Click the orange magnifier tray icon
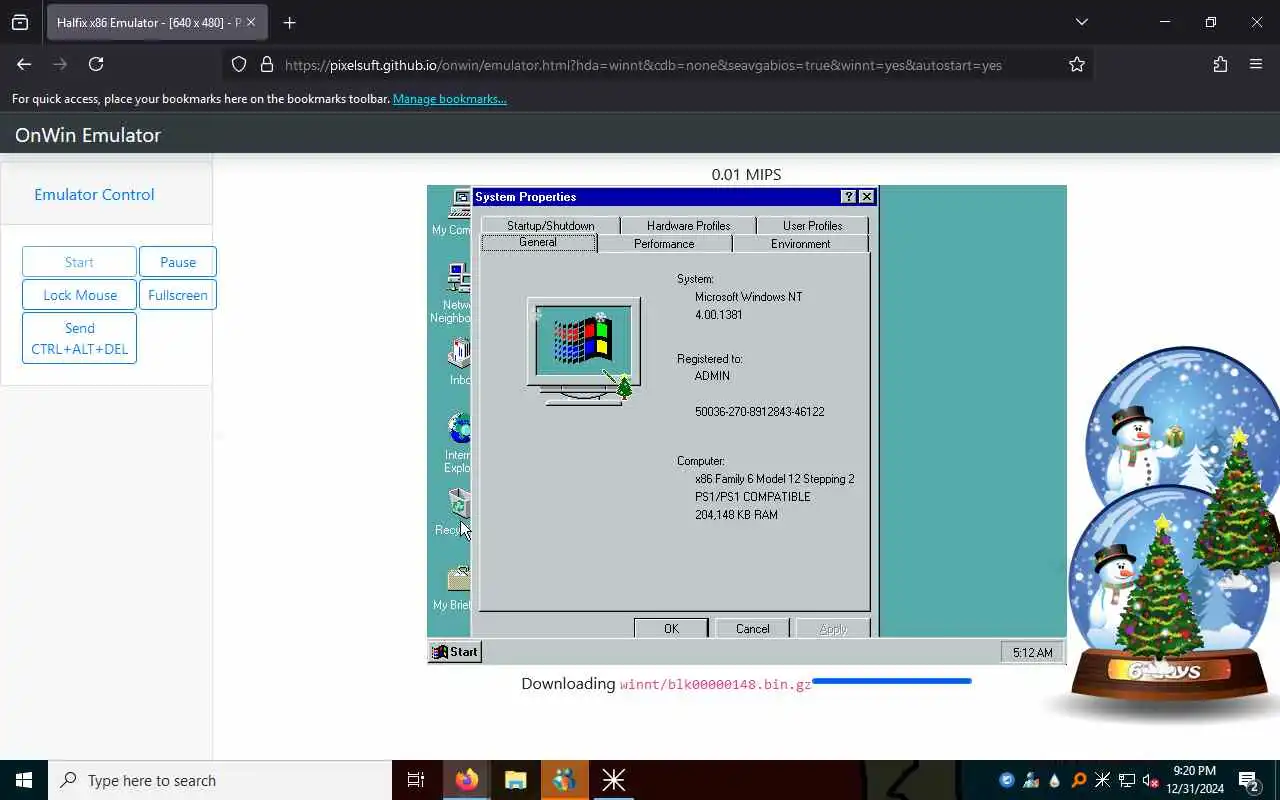The width and height of the screenshot is (1280, 800). [1079, 780]
